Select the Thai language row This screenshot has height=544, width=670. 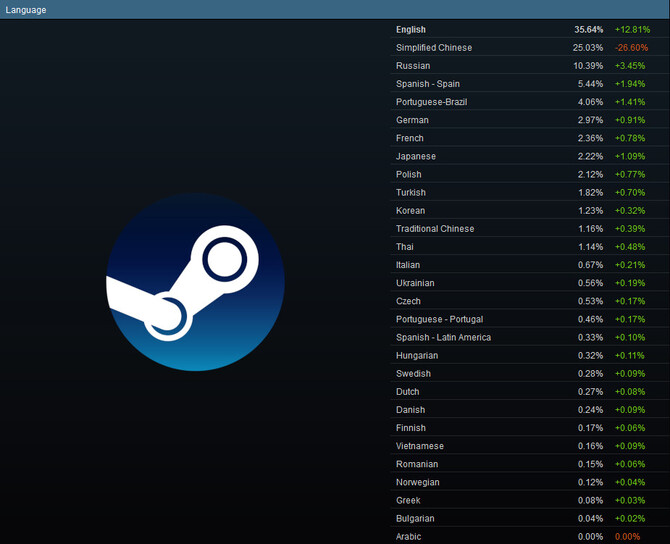[x=530, y=247]
